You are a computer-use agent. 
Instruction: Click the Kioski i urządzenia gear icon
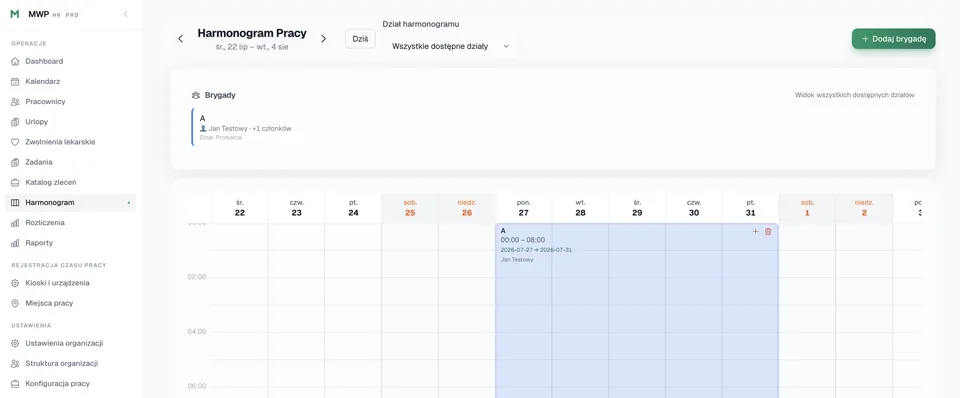pos(15,283)
